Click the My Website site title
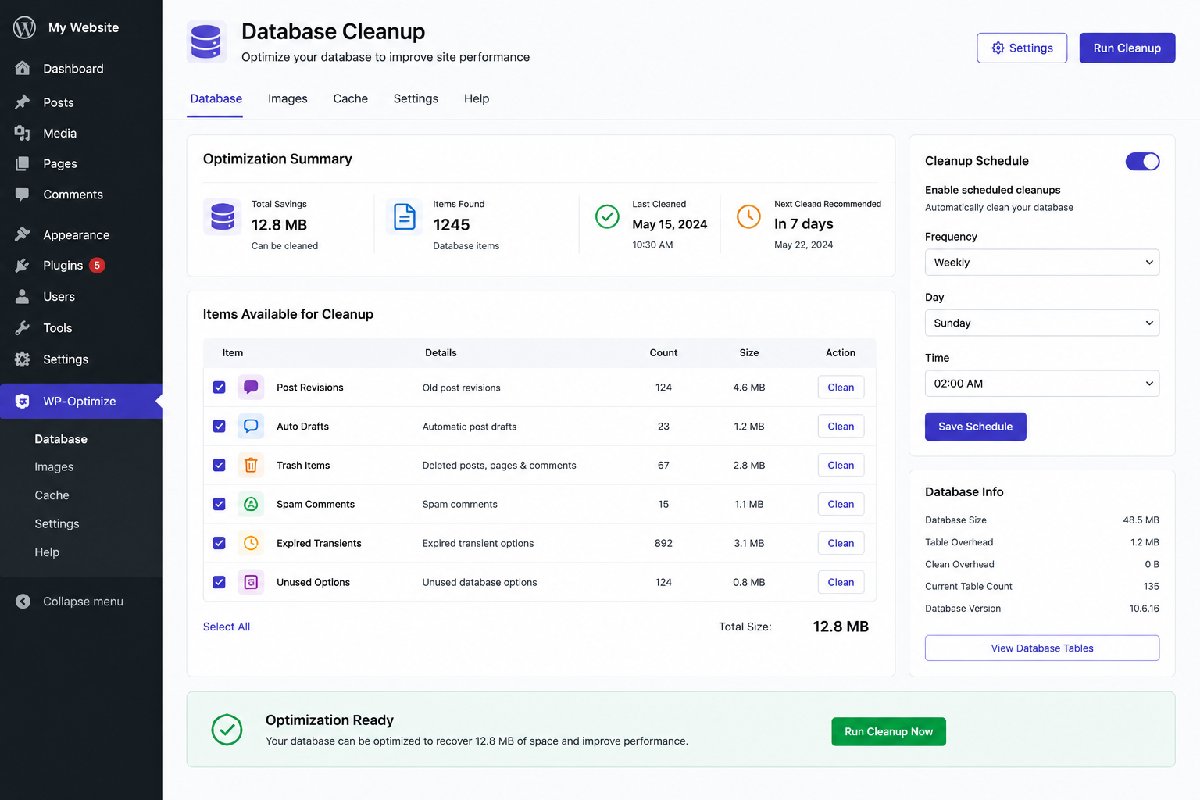Screen dimensions: 1200x800 coord(84,28)
